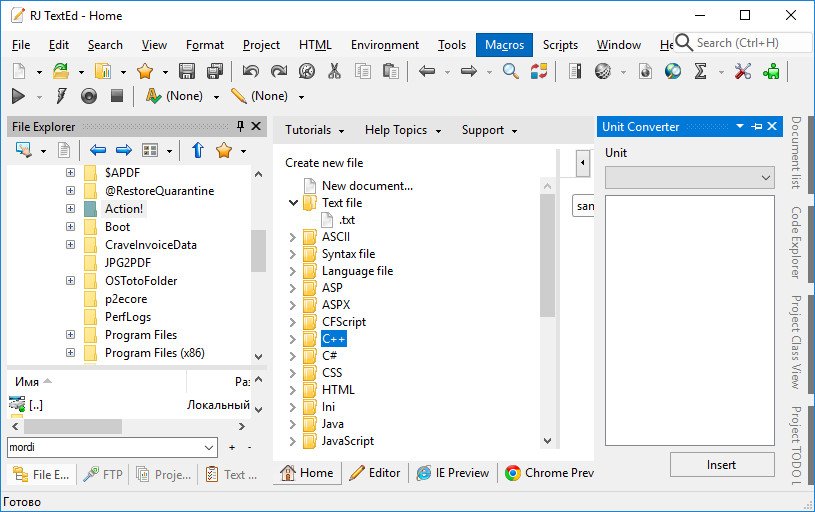This screenshot has width=815, height=512.
Task: Click the open file folder icon
Action: [61, 71]
